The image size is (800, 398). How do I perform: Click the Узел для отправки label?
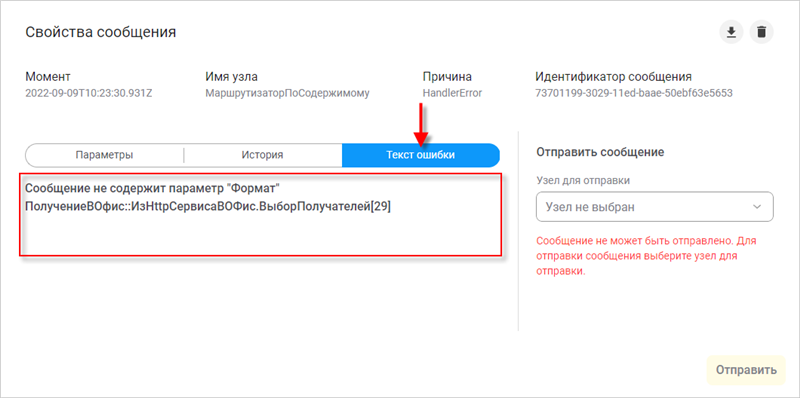[583, 180]
